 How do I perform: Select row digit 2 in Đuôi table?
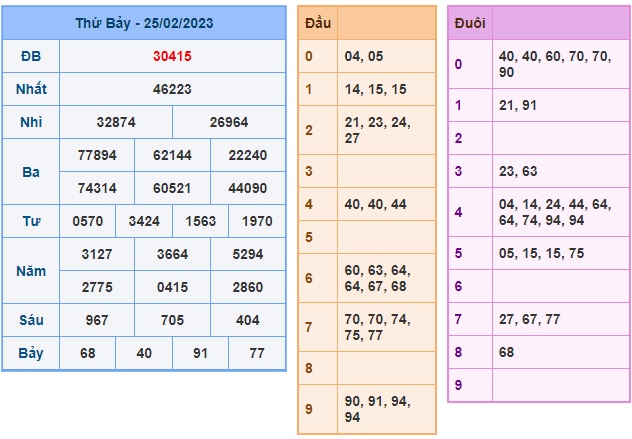[x=459, y=138]
